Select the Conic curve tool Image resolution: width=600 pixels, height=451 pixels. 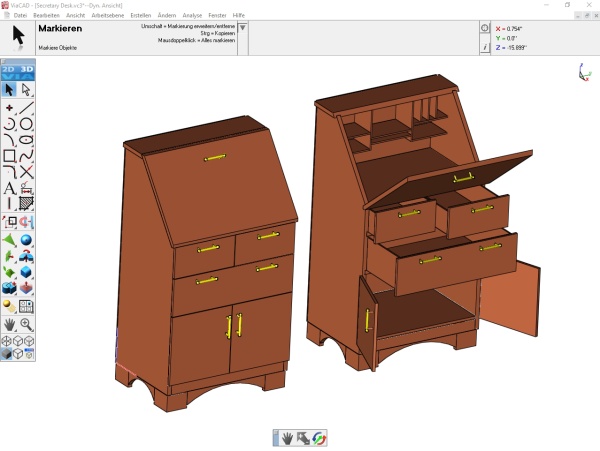coord(10,140)
